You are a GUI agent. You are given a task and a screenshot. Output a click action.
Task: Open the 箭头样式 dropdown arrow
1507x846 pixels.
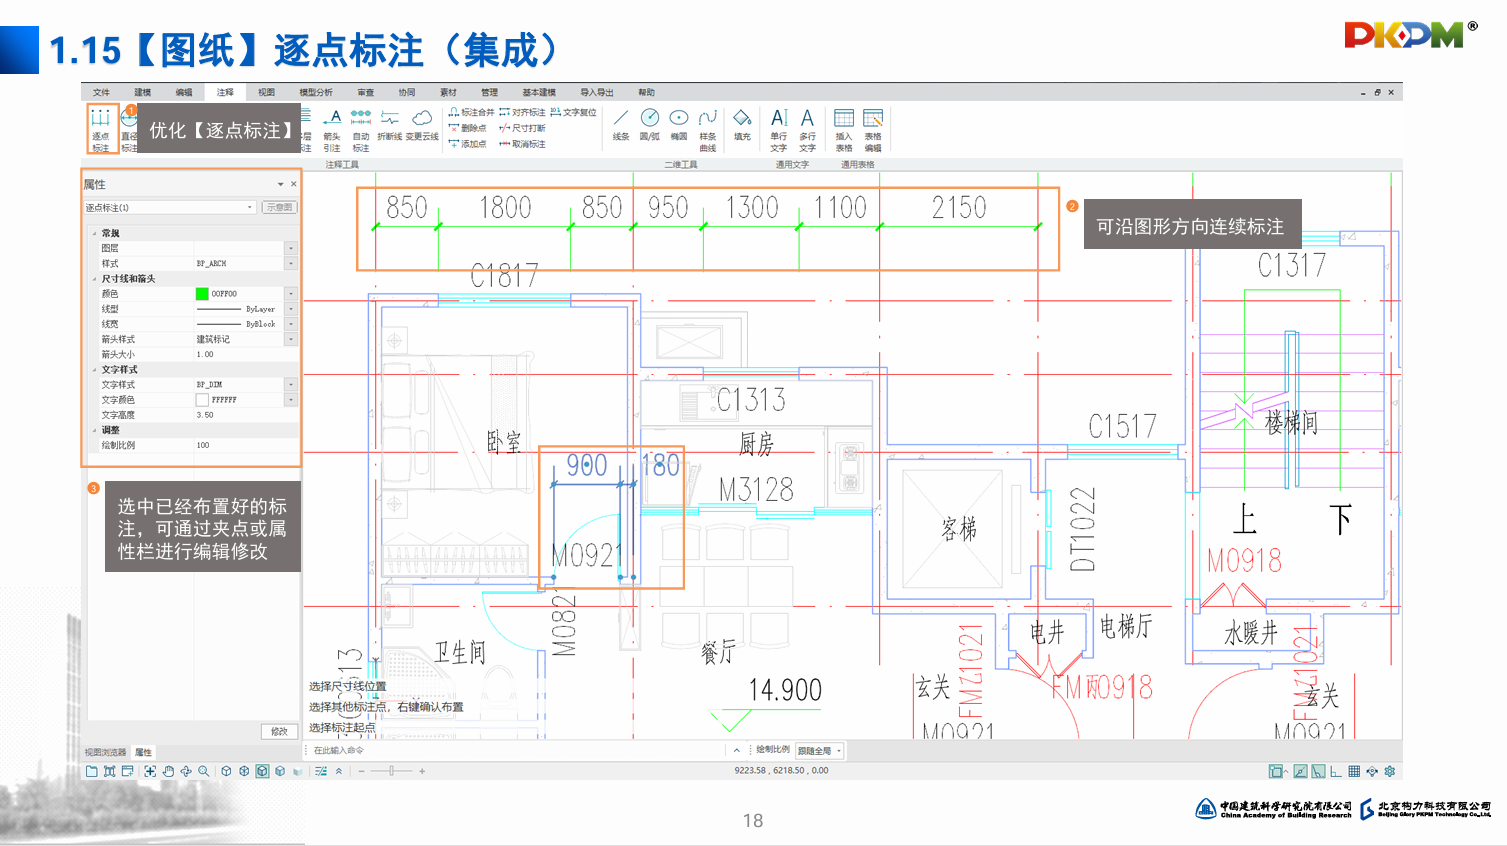tap(291, 339)
